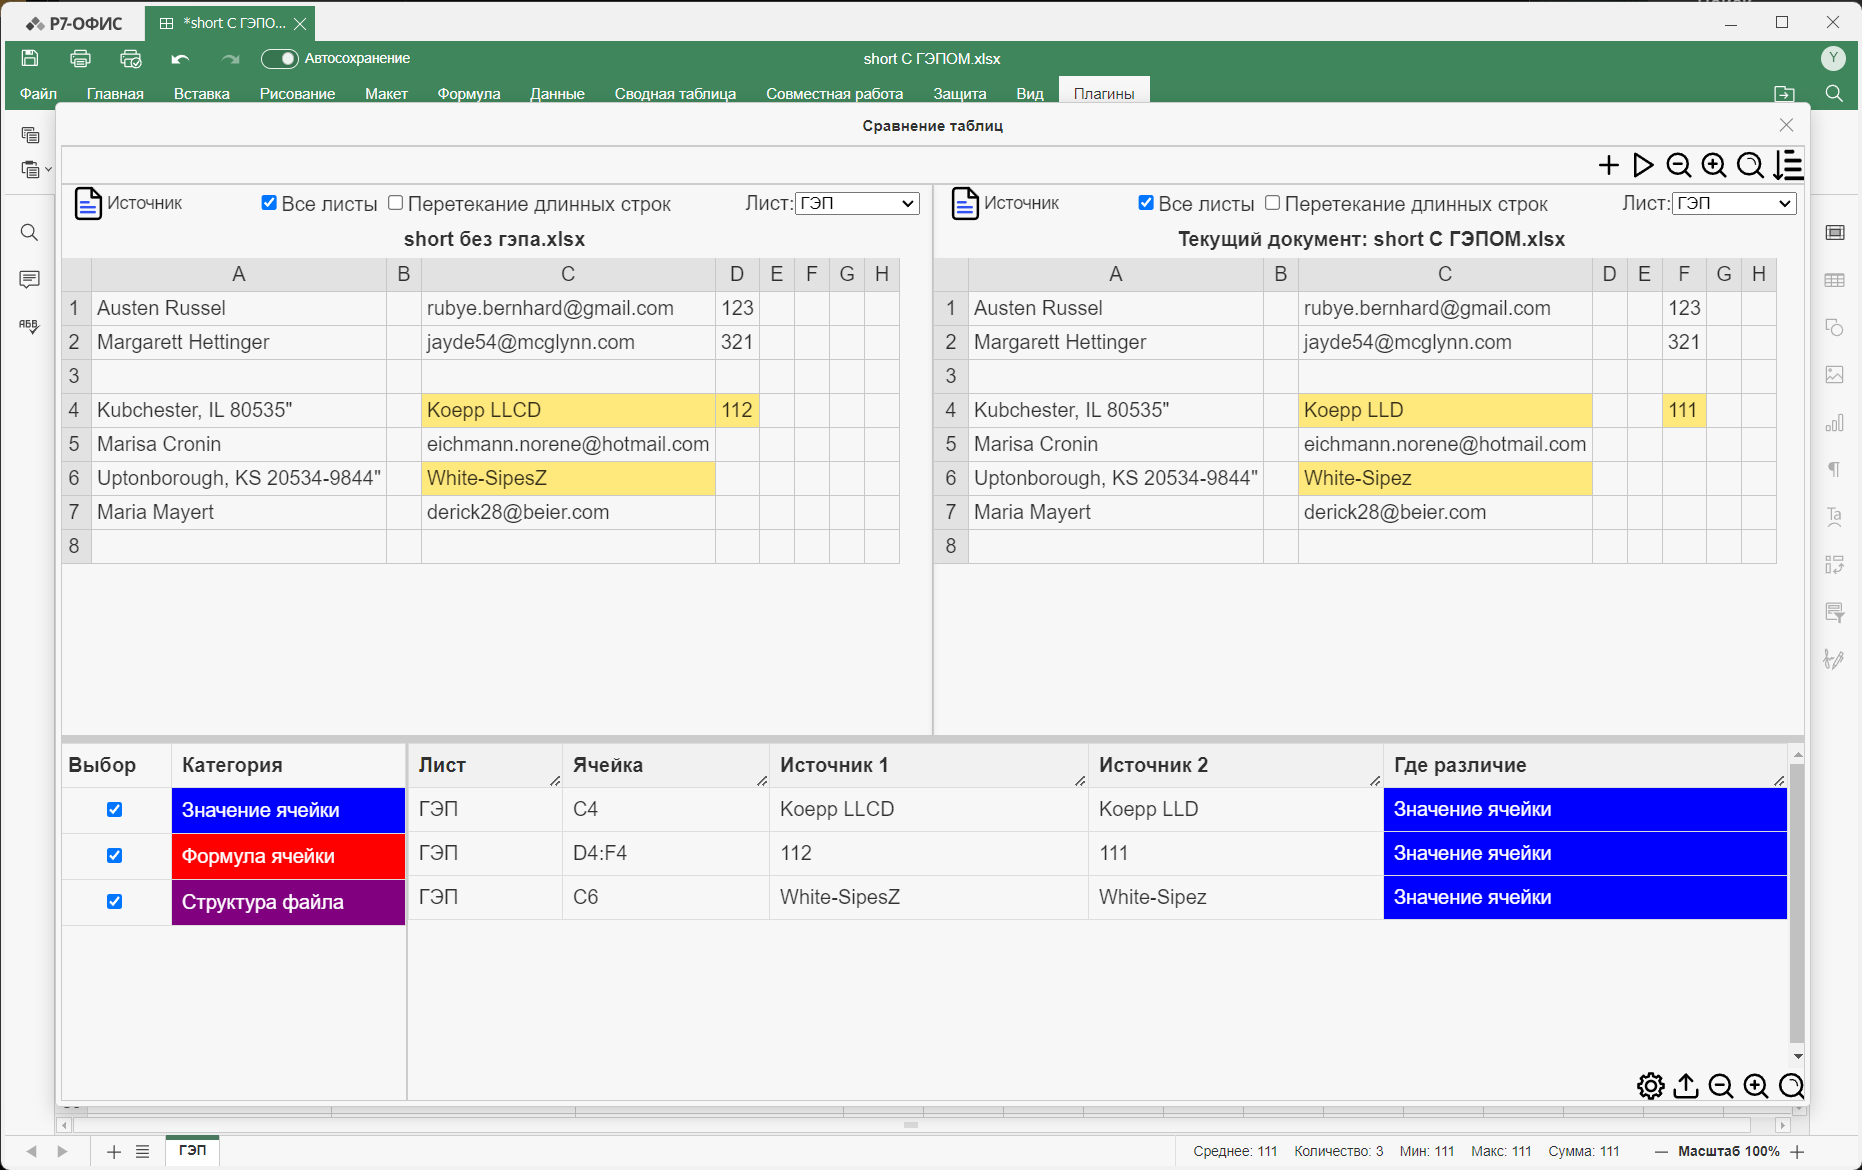This screenshot has height=1170, width=1862.
Task: Uncheck the Формула ячейки category checkbox
Action: [115, 856]
